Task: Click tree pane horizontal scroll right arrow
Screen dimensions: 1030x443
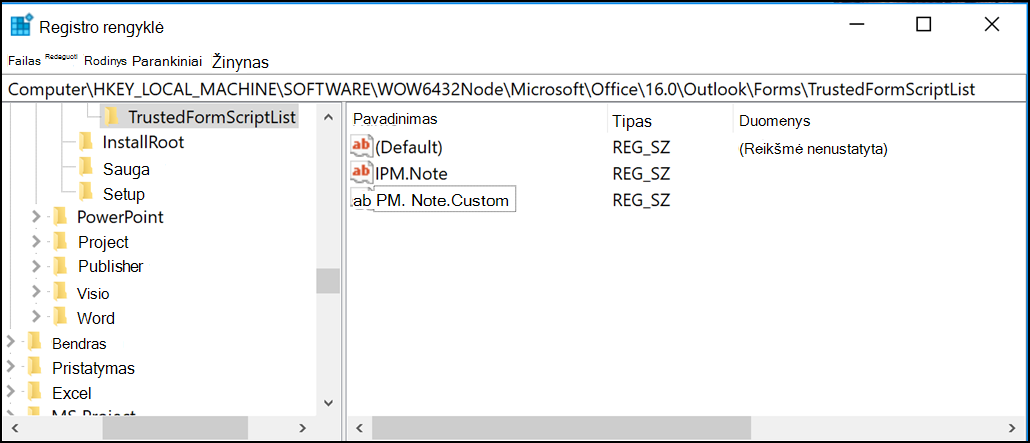Action: point(302,428)
